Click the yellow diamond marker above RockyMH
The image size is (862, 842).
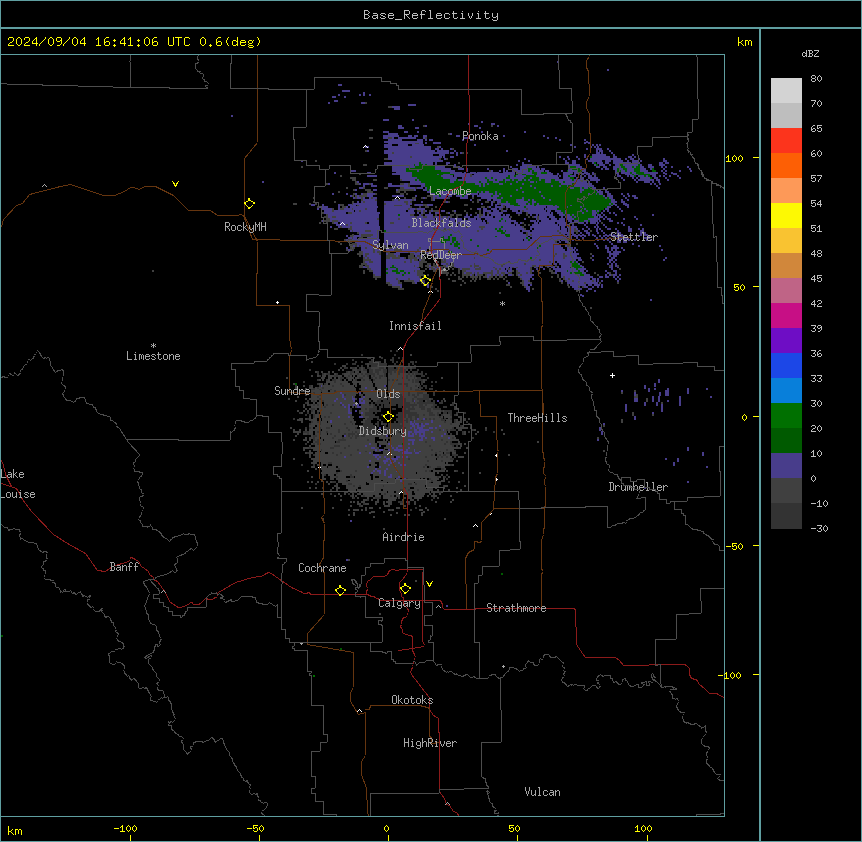click(x=249, y=203)
